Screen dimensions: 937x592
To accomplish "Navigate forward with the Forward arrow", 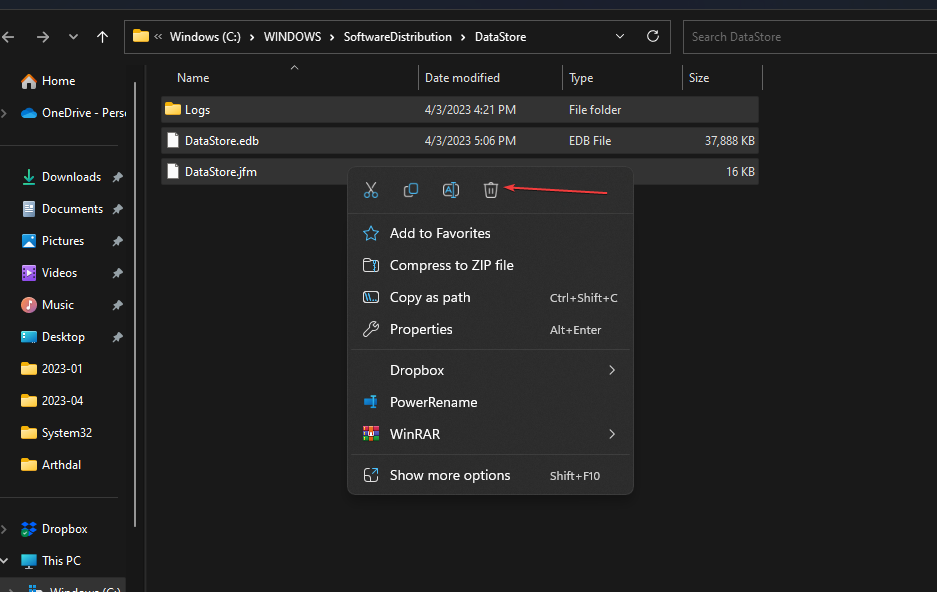I will tap(42, 37).
